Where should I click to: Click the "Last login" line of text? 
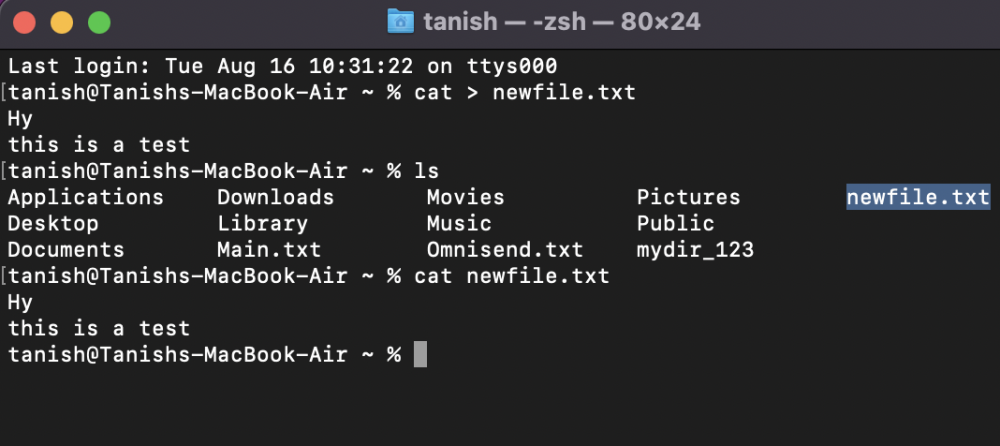click(281, 66)
